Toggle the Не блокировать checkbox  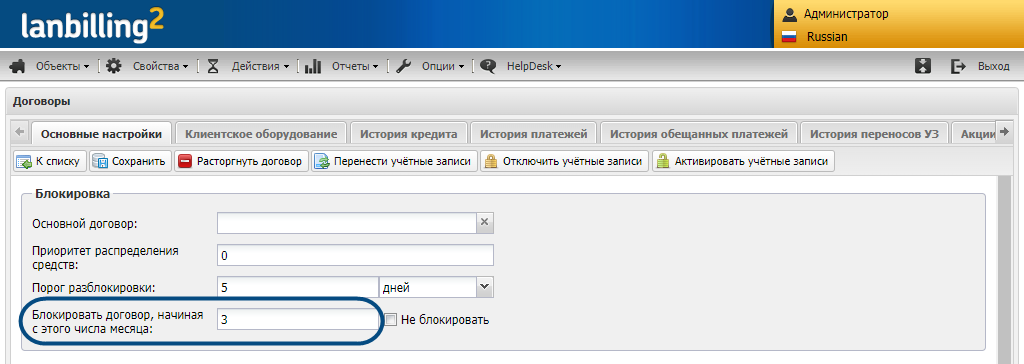[x=391, y=320]
